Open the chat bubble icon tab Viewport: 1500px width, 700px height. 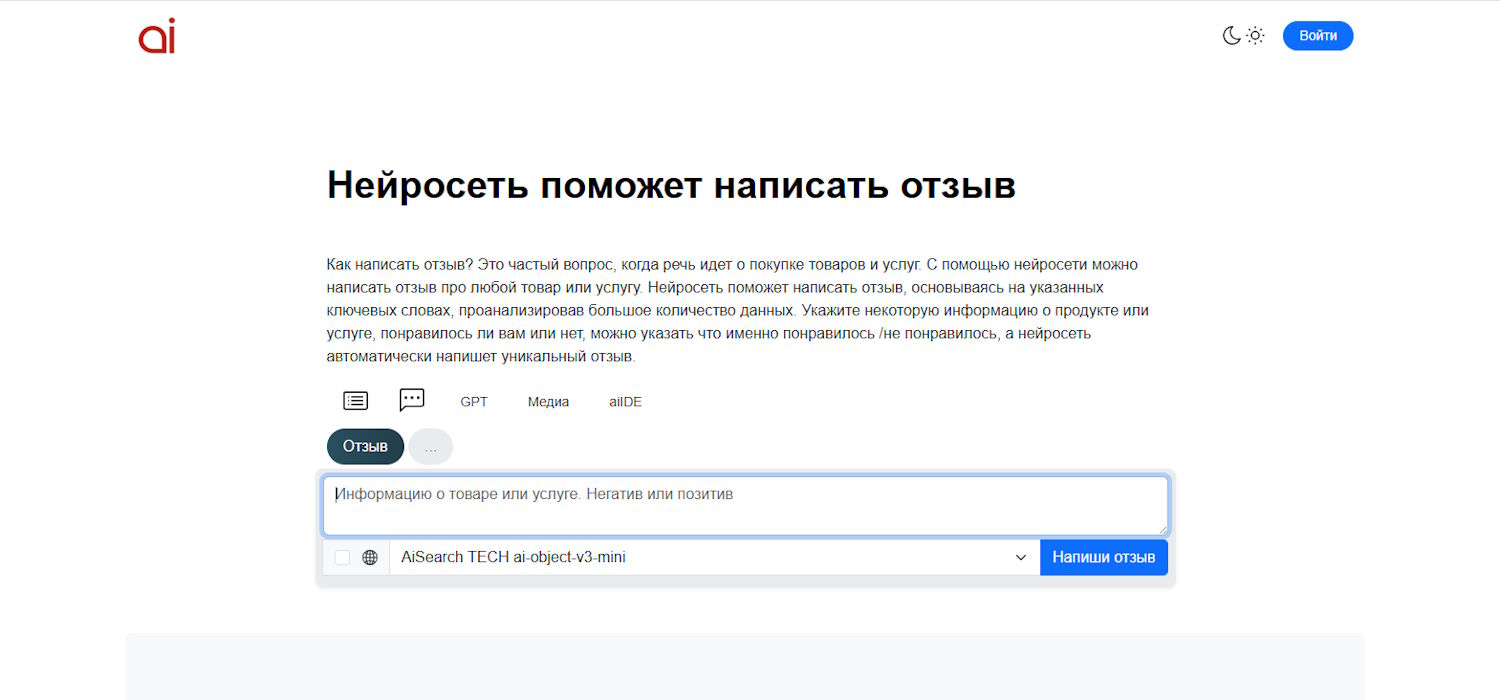(x=412, y=400)
